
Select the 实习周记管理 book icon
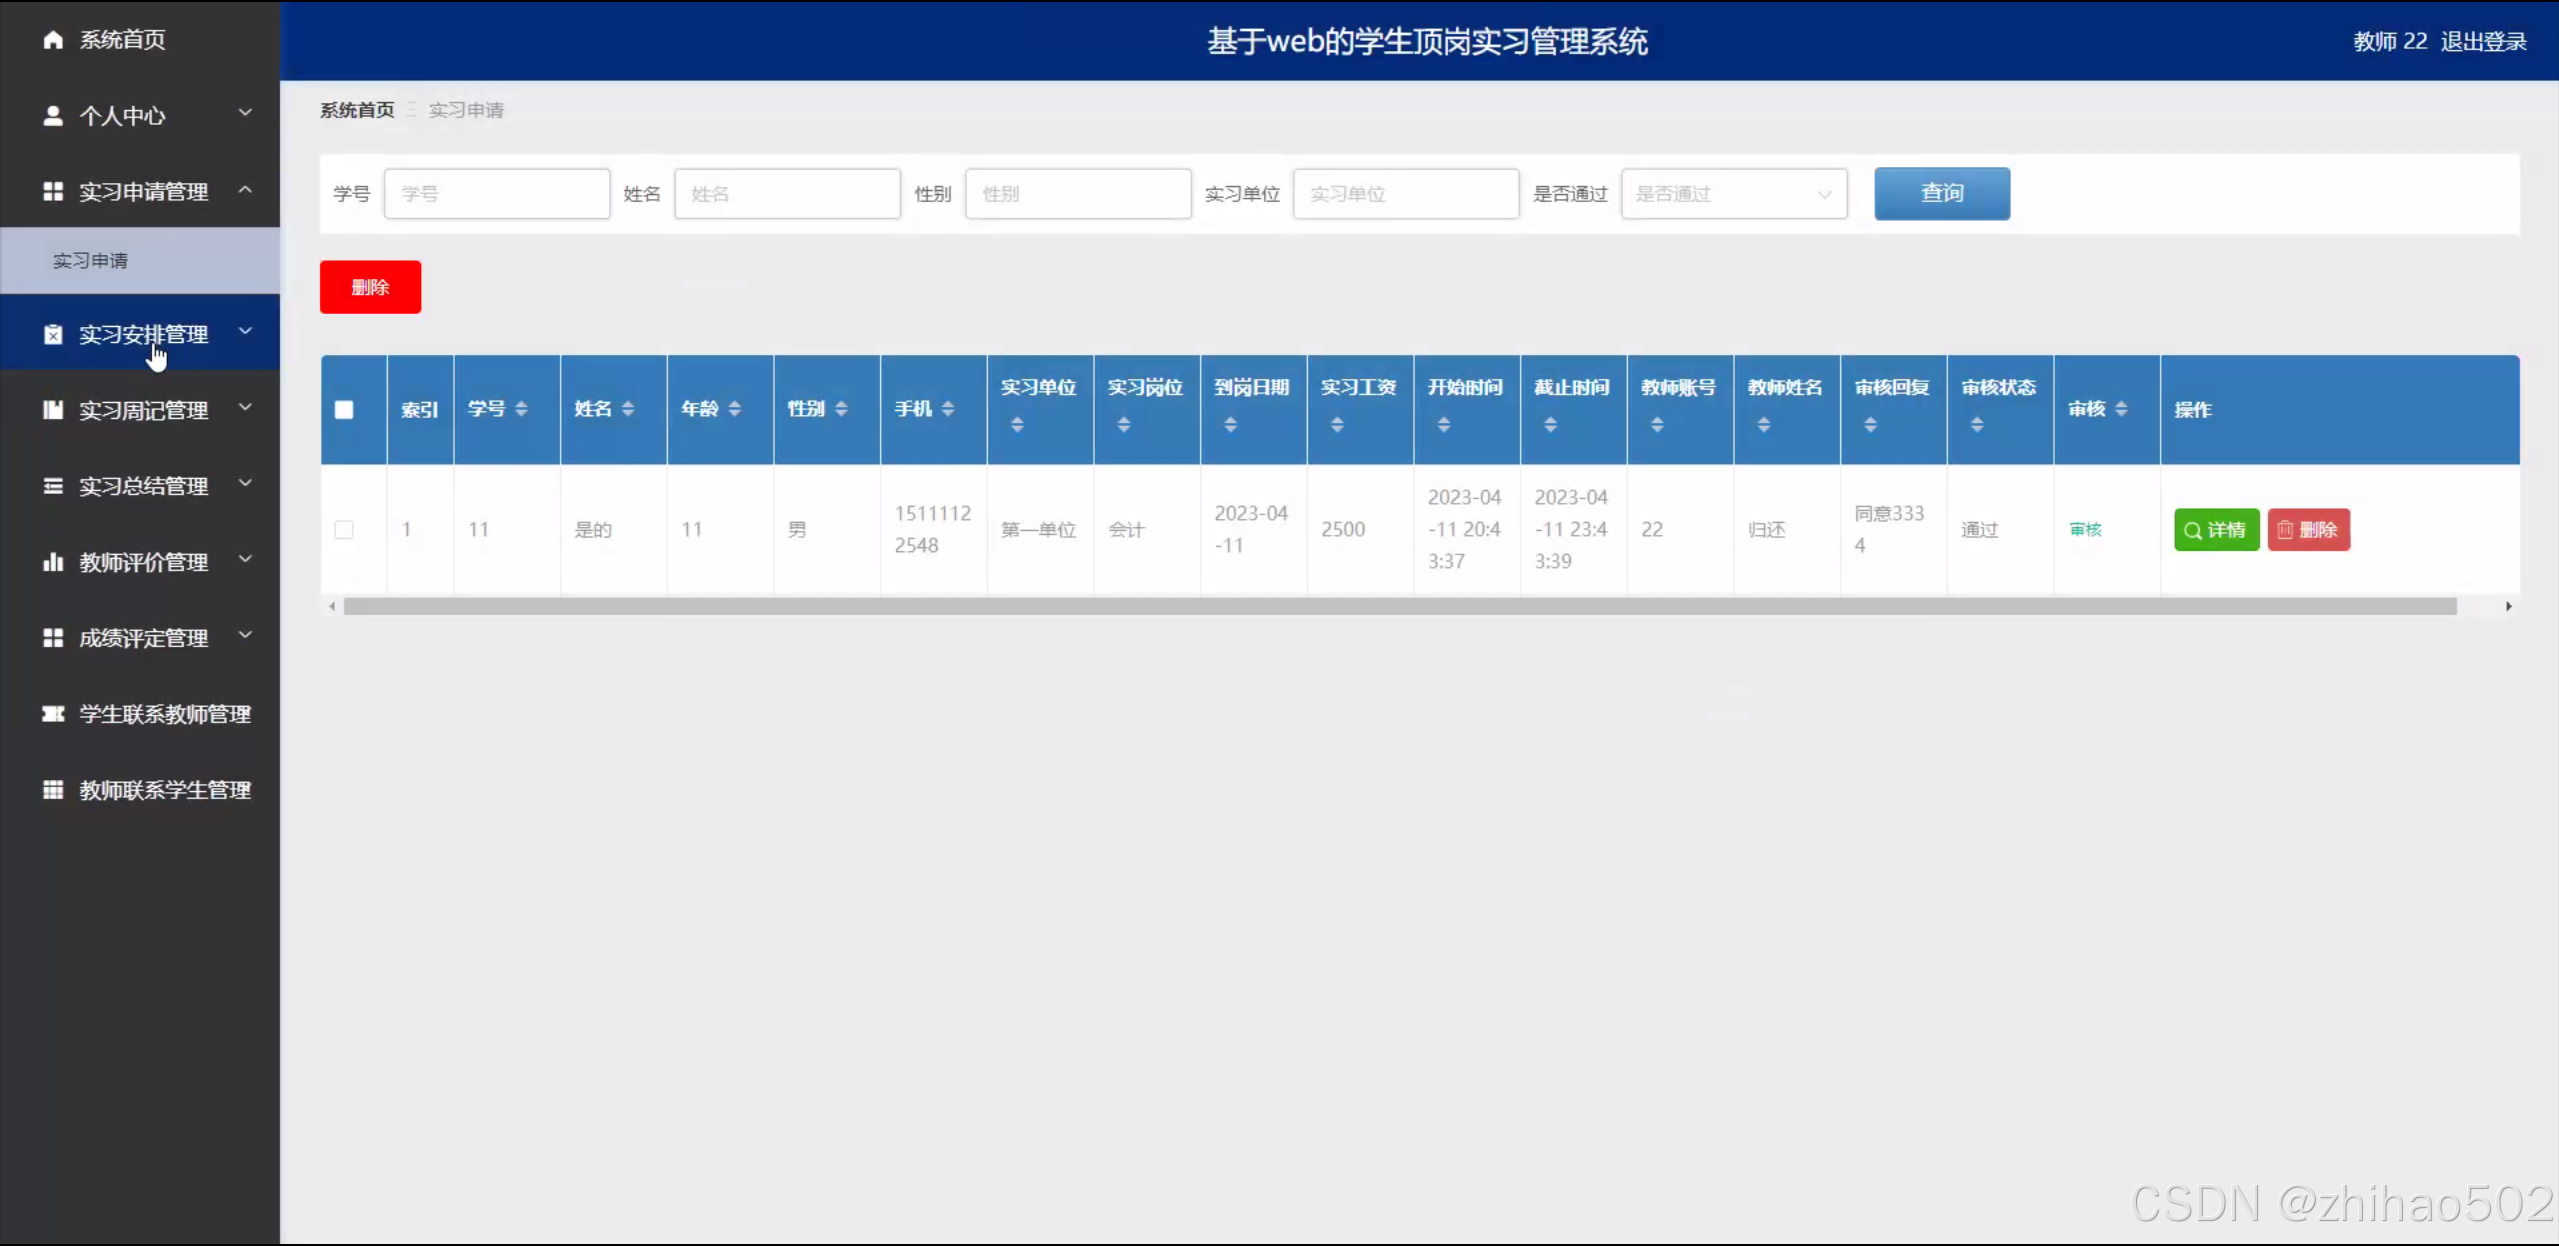click(53, 409)
